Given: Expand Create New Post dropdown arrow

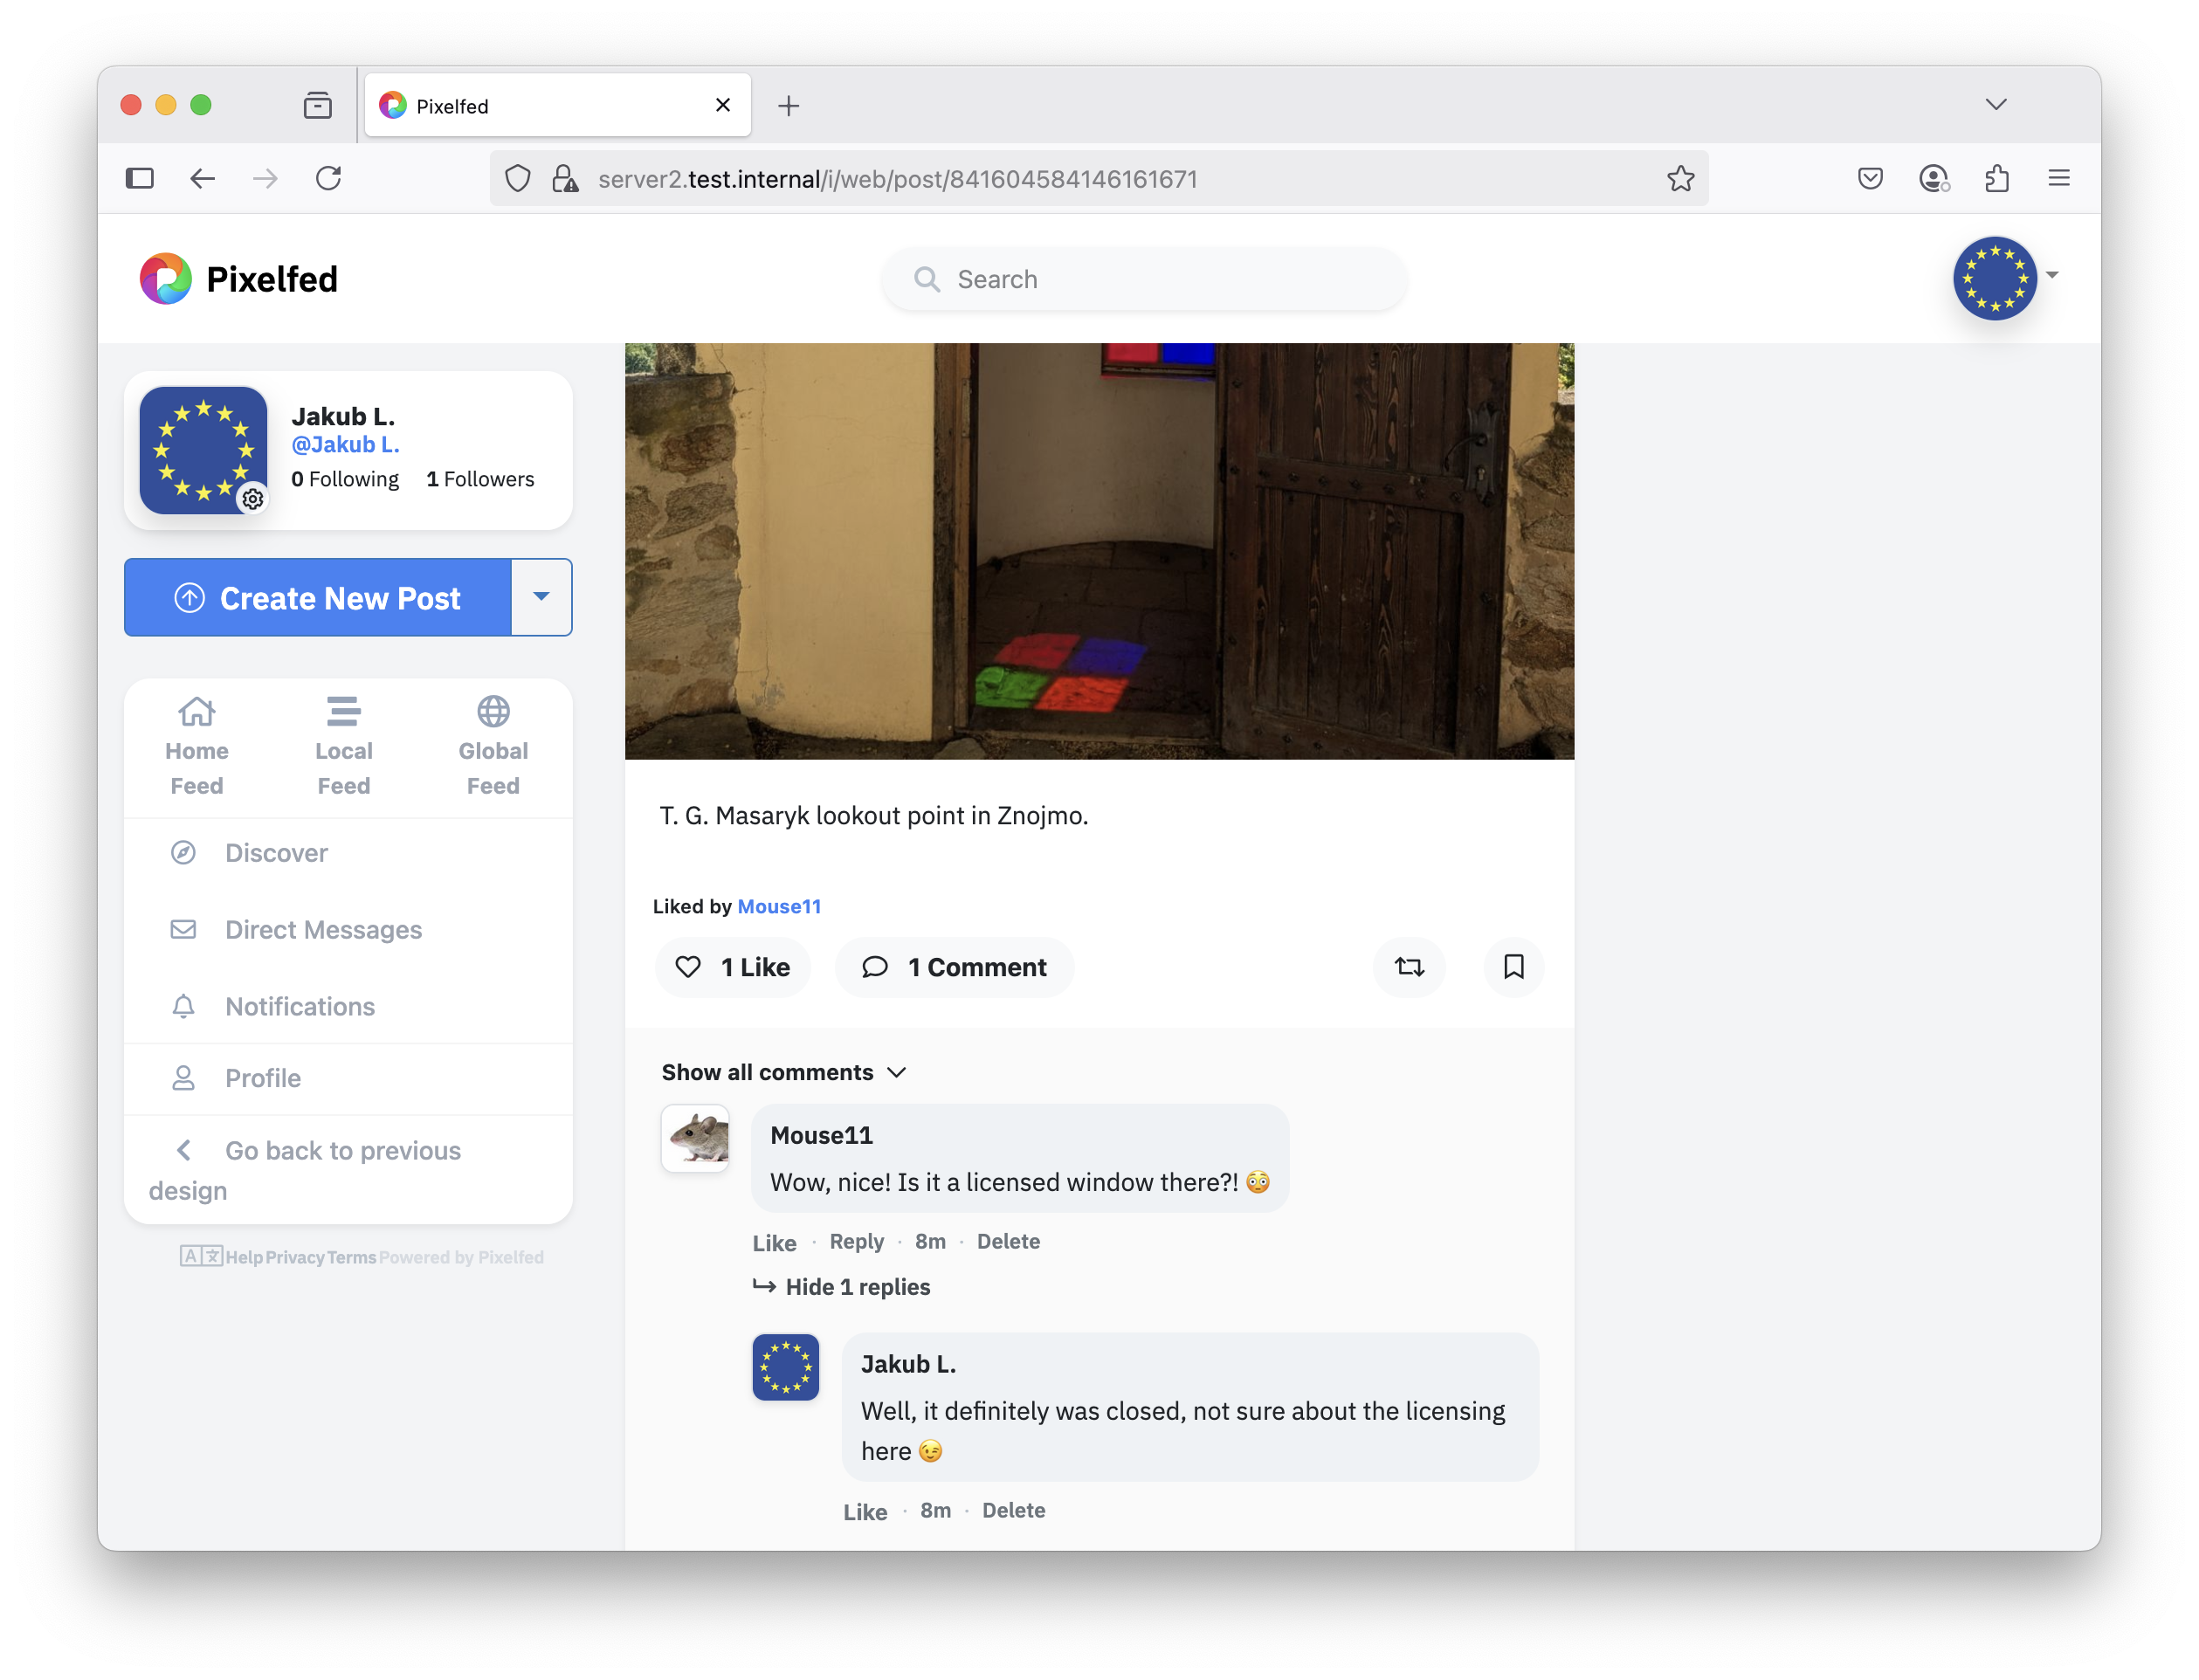Looking at the screenshot, I should click(541, 597).
